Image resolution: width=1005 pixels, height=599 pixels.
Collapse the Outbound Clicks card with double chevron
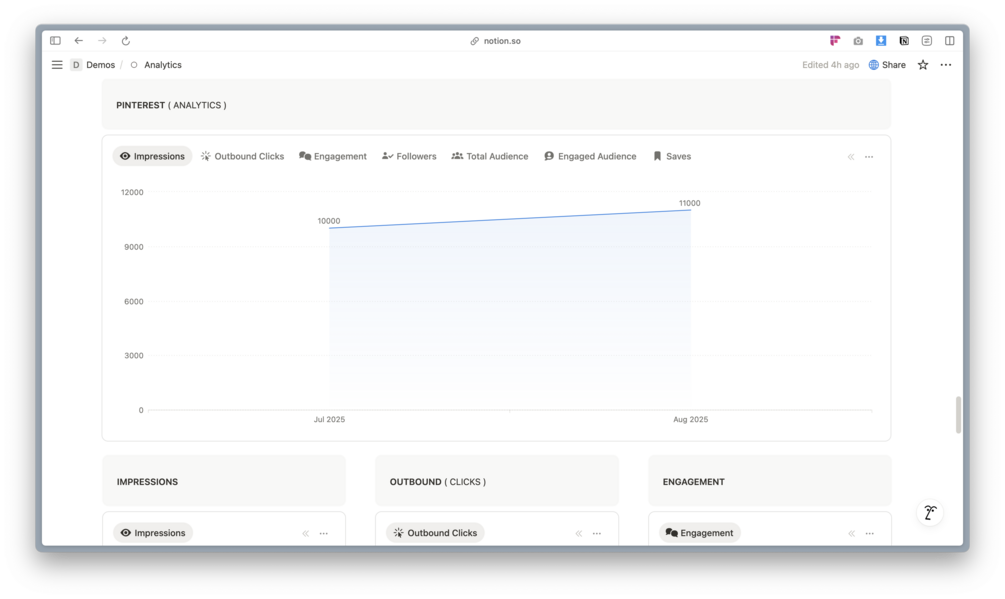(579, 533)
